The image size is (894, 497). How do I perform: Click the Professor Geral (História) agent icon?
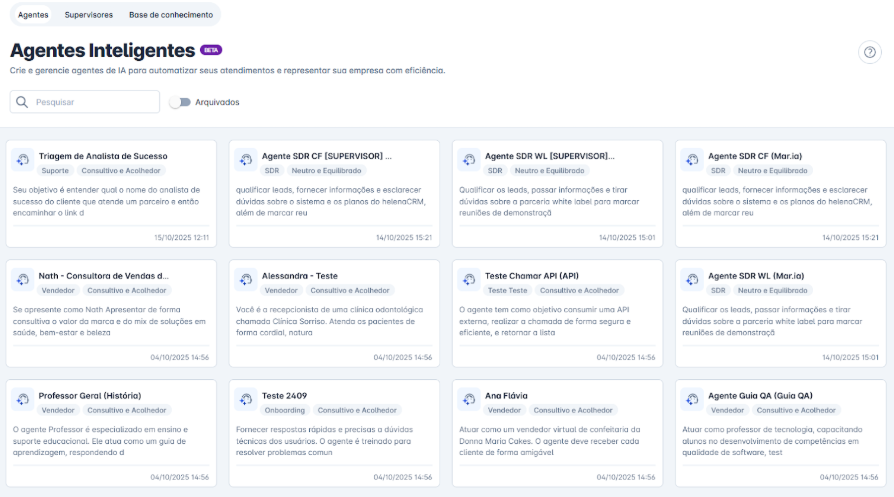(x=23, y=399)
